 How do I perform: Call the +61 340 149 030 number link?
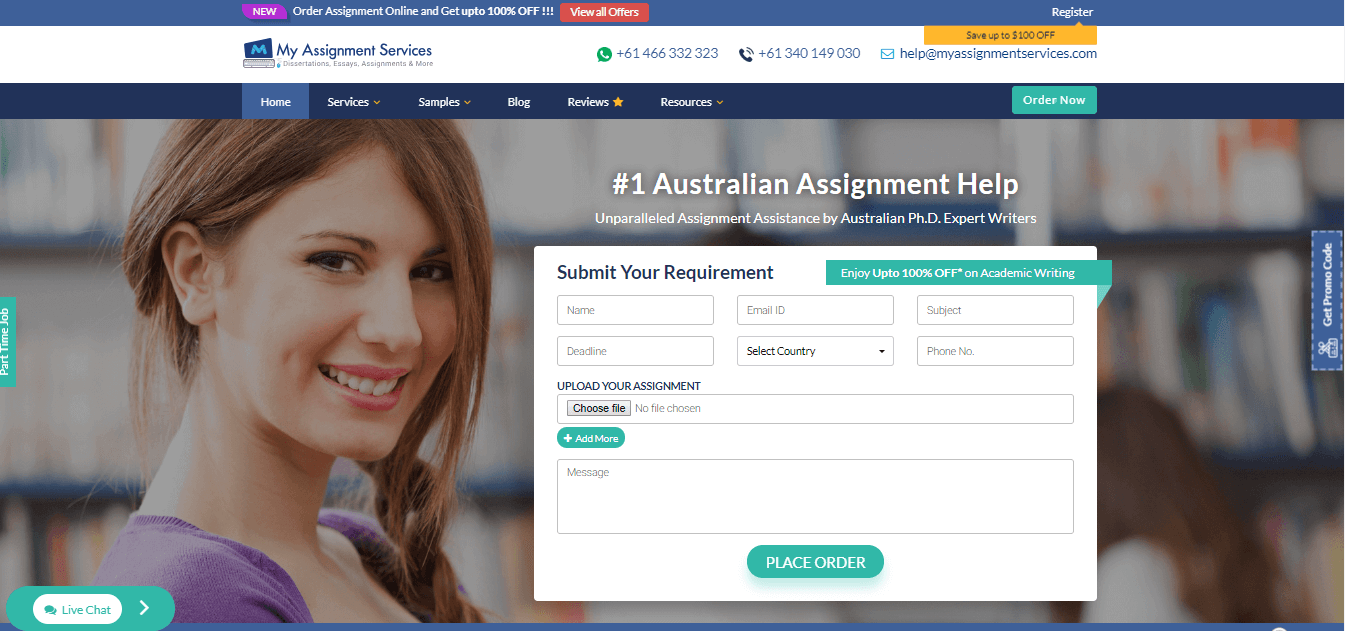click(809, 53)
